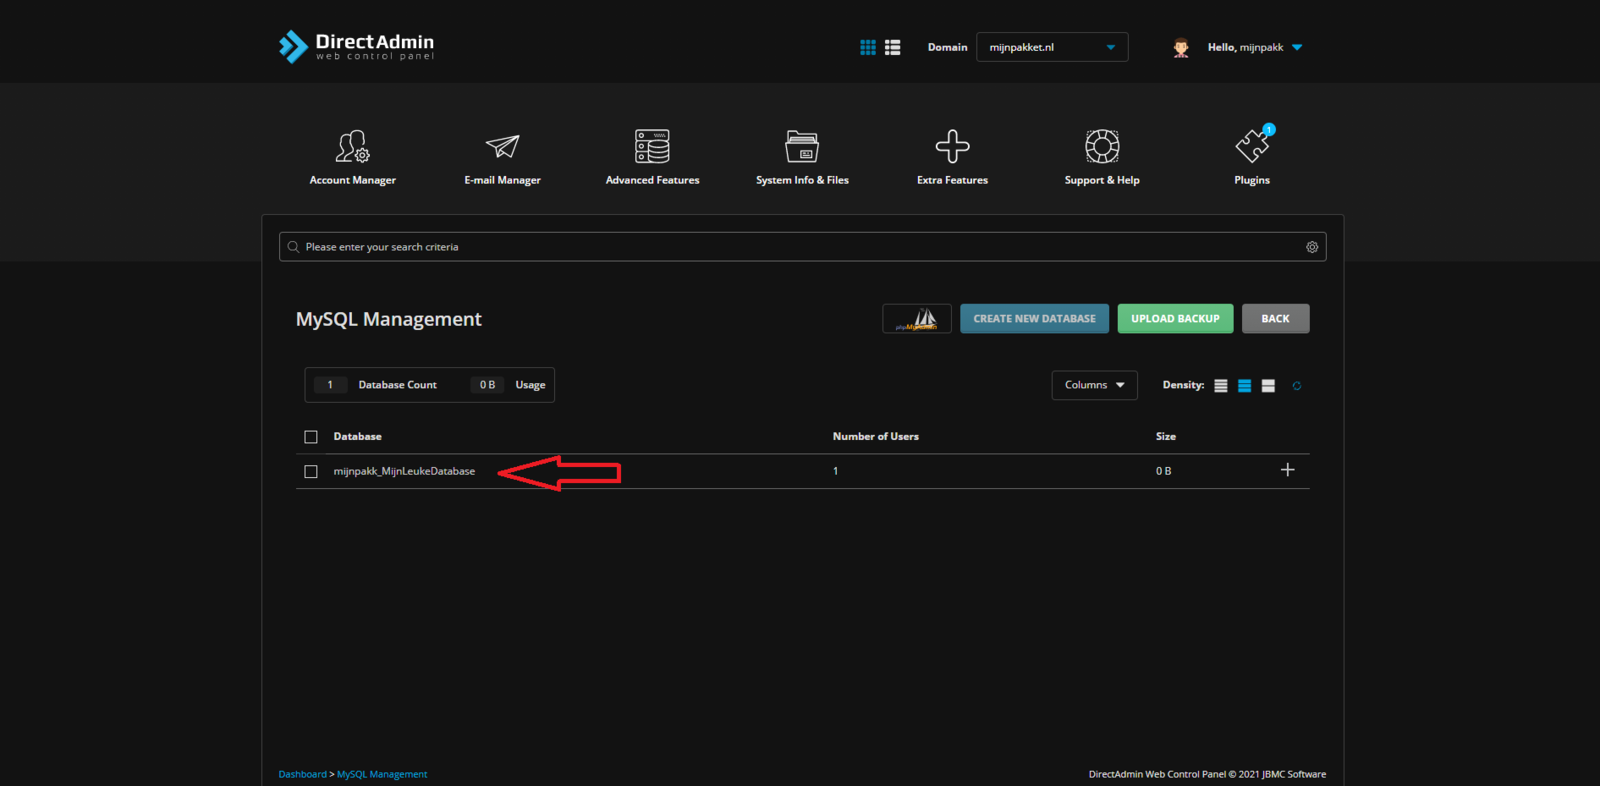Open phpMyAdmin via the sailboat logo
The width and height of the screenshot is (1600, 786).
point(917,319)
